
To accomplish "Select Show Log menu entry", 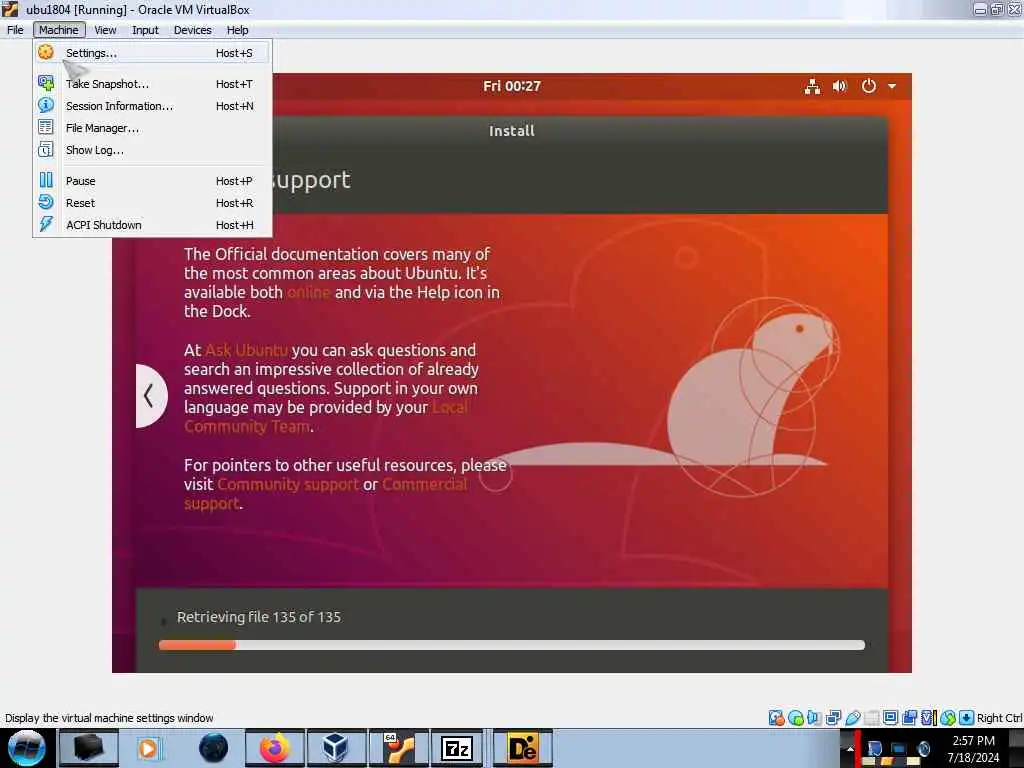I will 152,150.
